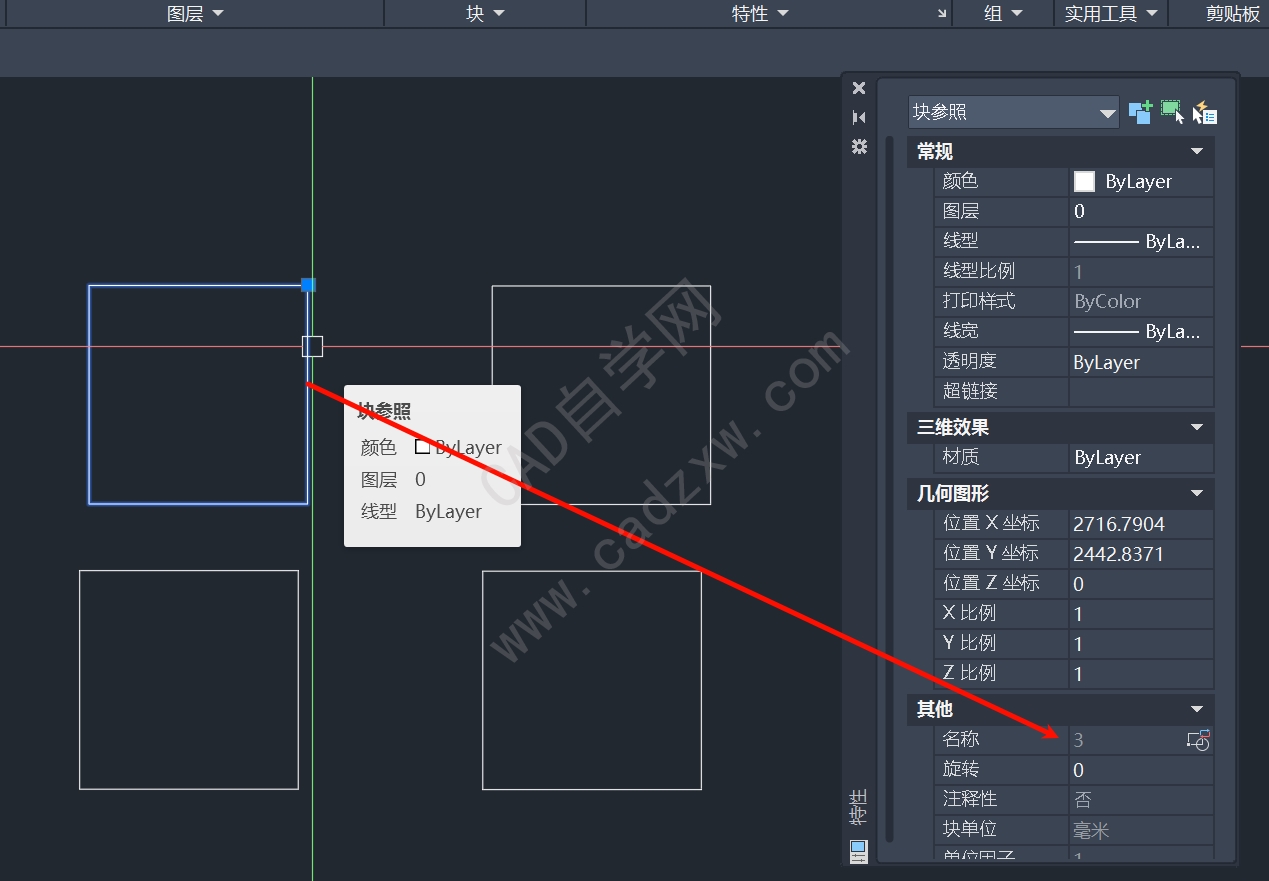Select the 超链接 property label
Viewport: 1269px width, 881px height.
tap(969, 391)
